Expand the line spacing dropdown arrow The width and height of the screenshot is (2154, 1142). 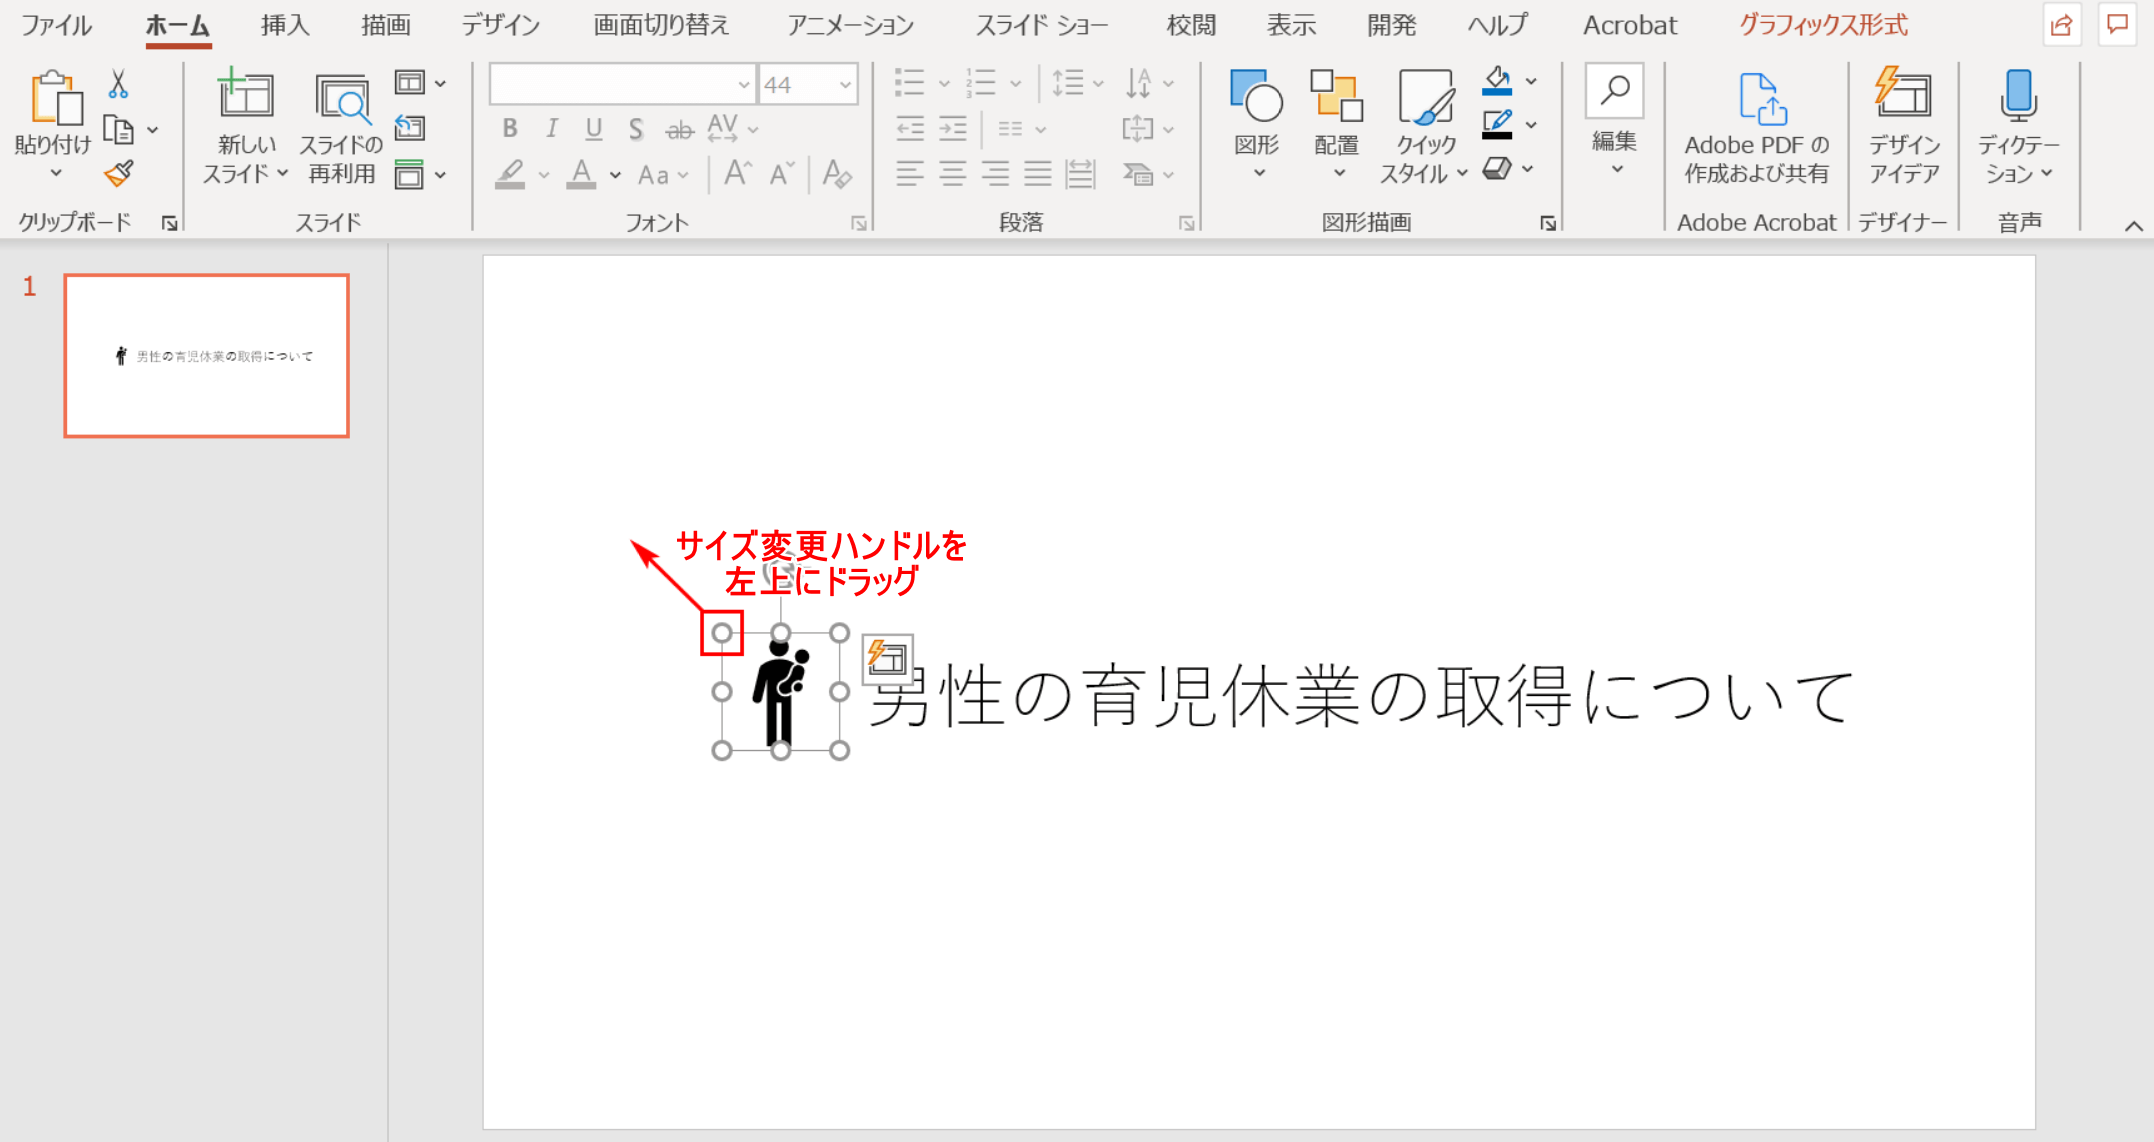click(x=1098, y=84)
